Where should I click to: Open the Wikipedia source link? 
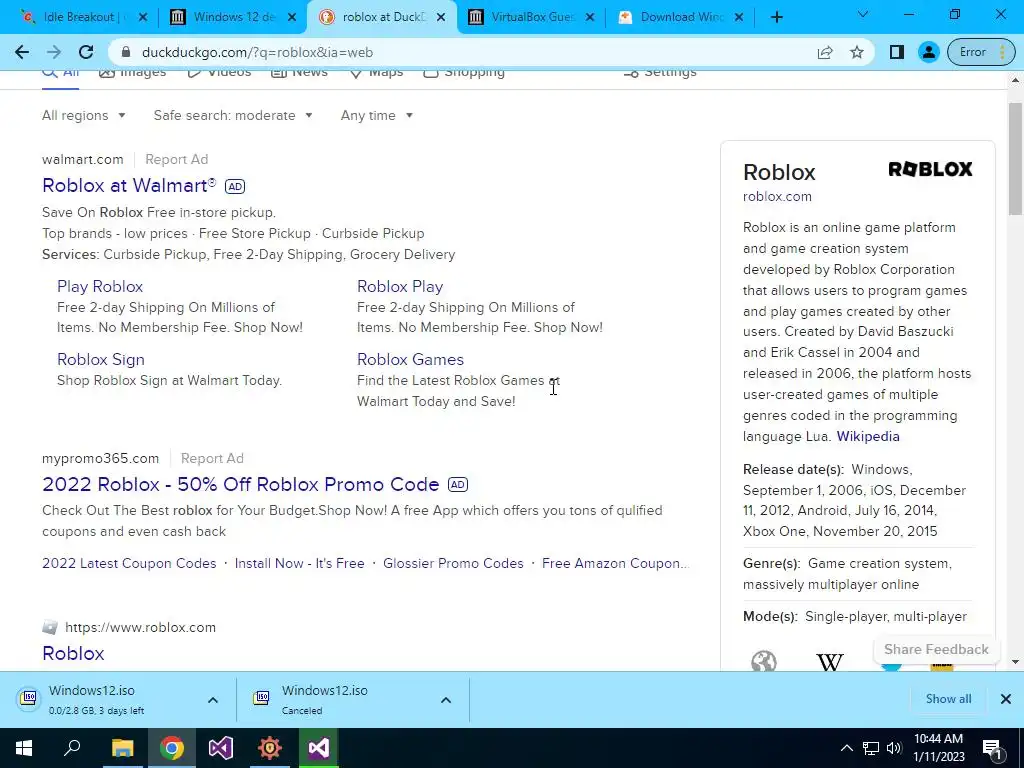[868, 437]
